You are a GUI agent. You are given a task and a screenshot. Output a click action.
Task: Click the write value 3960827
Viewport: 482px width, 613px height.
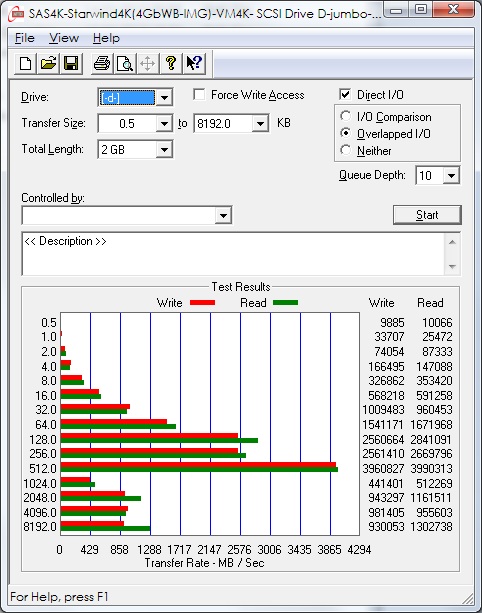(x=383, y=468)
